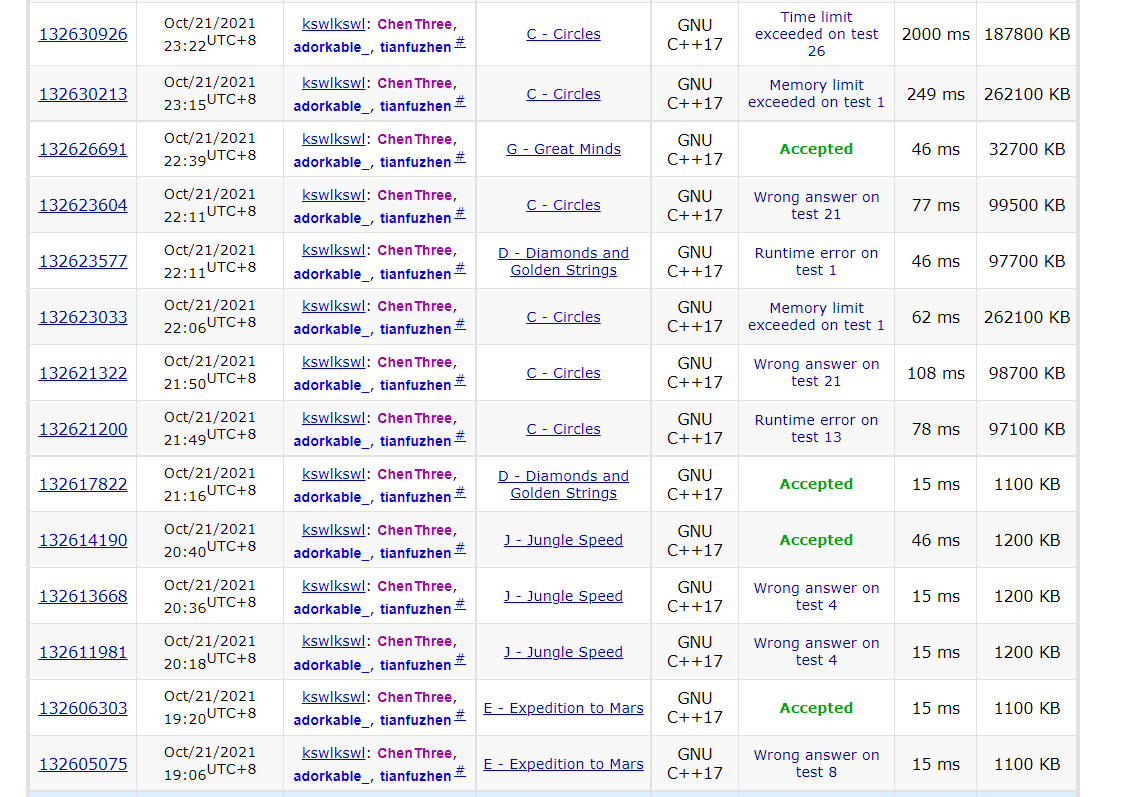Screen dimensions: 1146x797
Task: Open E - Expedition to Mars in the 132606303 row
Action: click(x=563, y=709)
